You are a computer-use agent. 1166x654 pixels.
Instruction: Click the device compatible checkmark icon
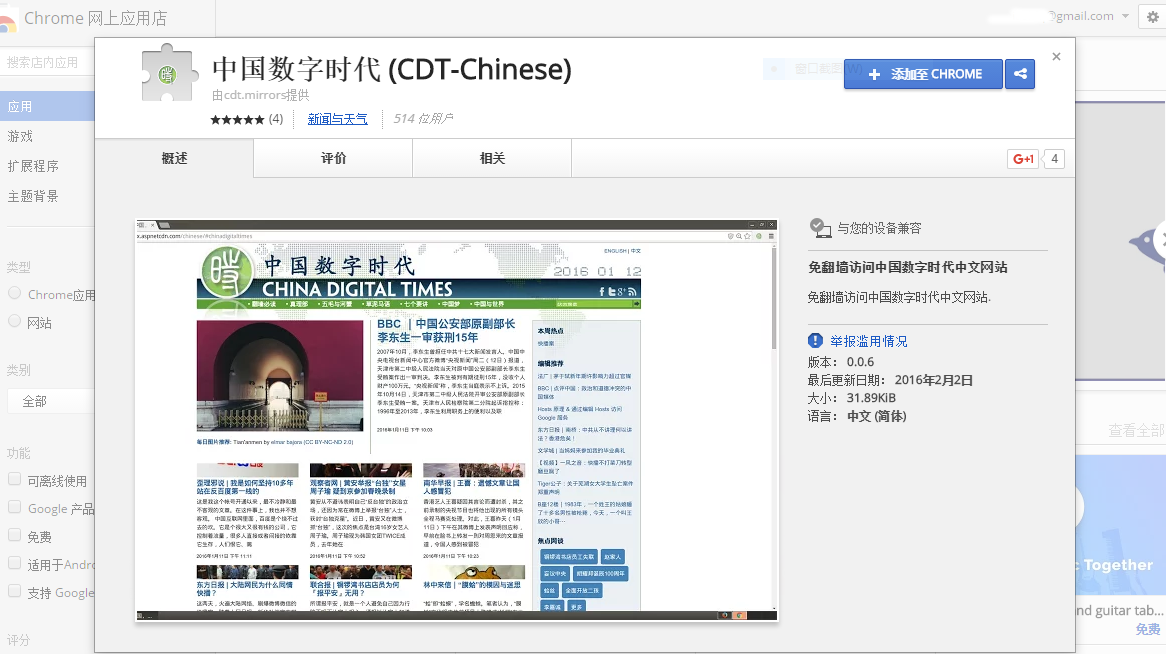coord(820,228)
